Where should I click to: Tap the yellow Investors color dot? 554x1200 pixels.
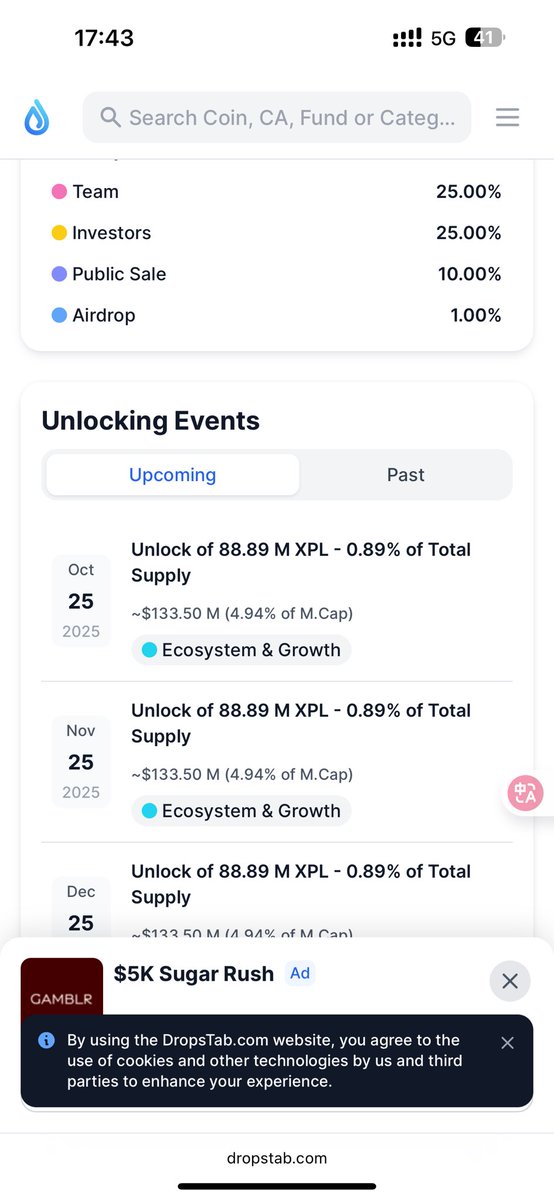(59, 233)
